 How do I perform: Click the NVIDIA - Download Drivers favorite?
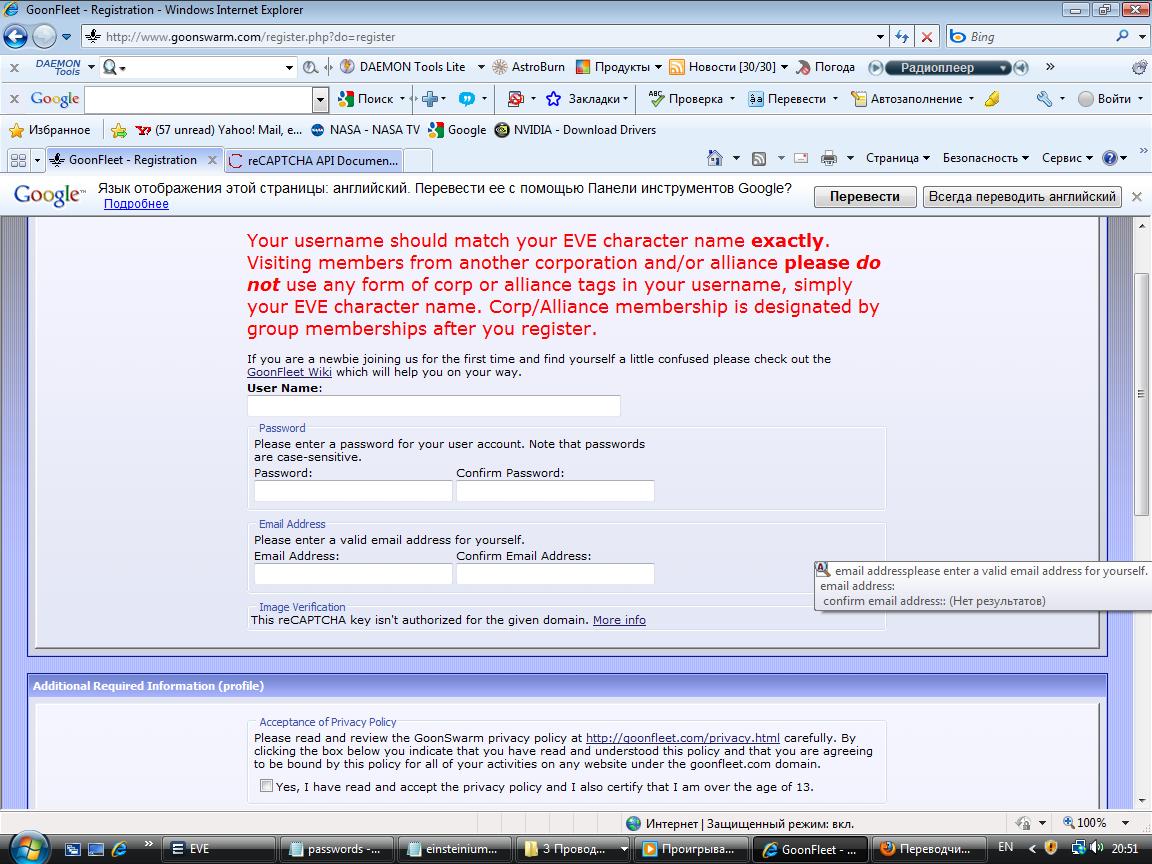(575, 130)
